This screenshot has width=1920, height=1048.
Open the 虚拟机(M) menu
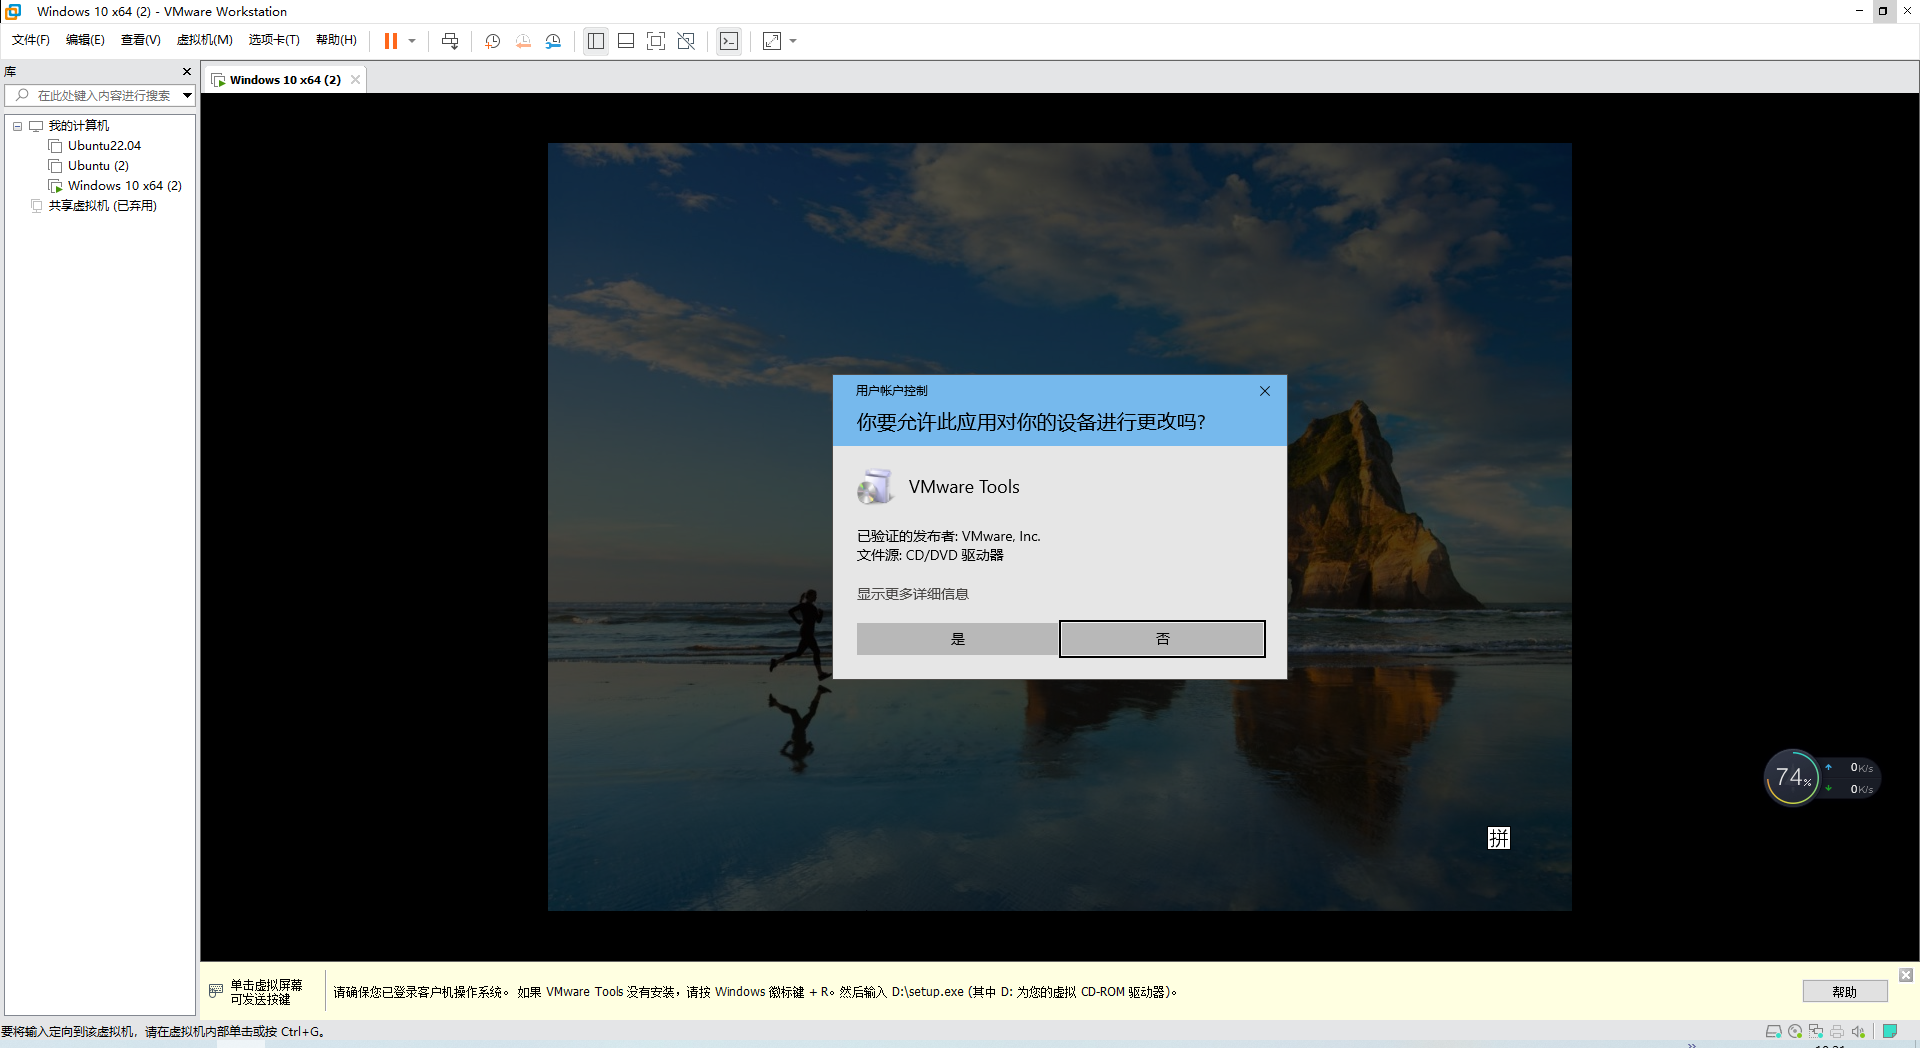click(205, 40)
